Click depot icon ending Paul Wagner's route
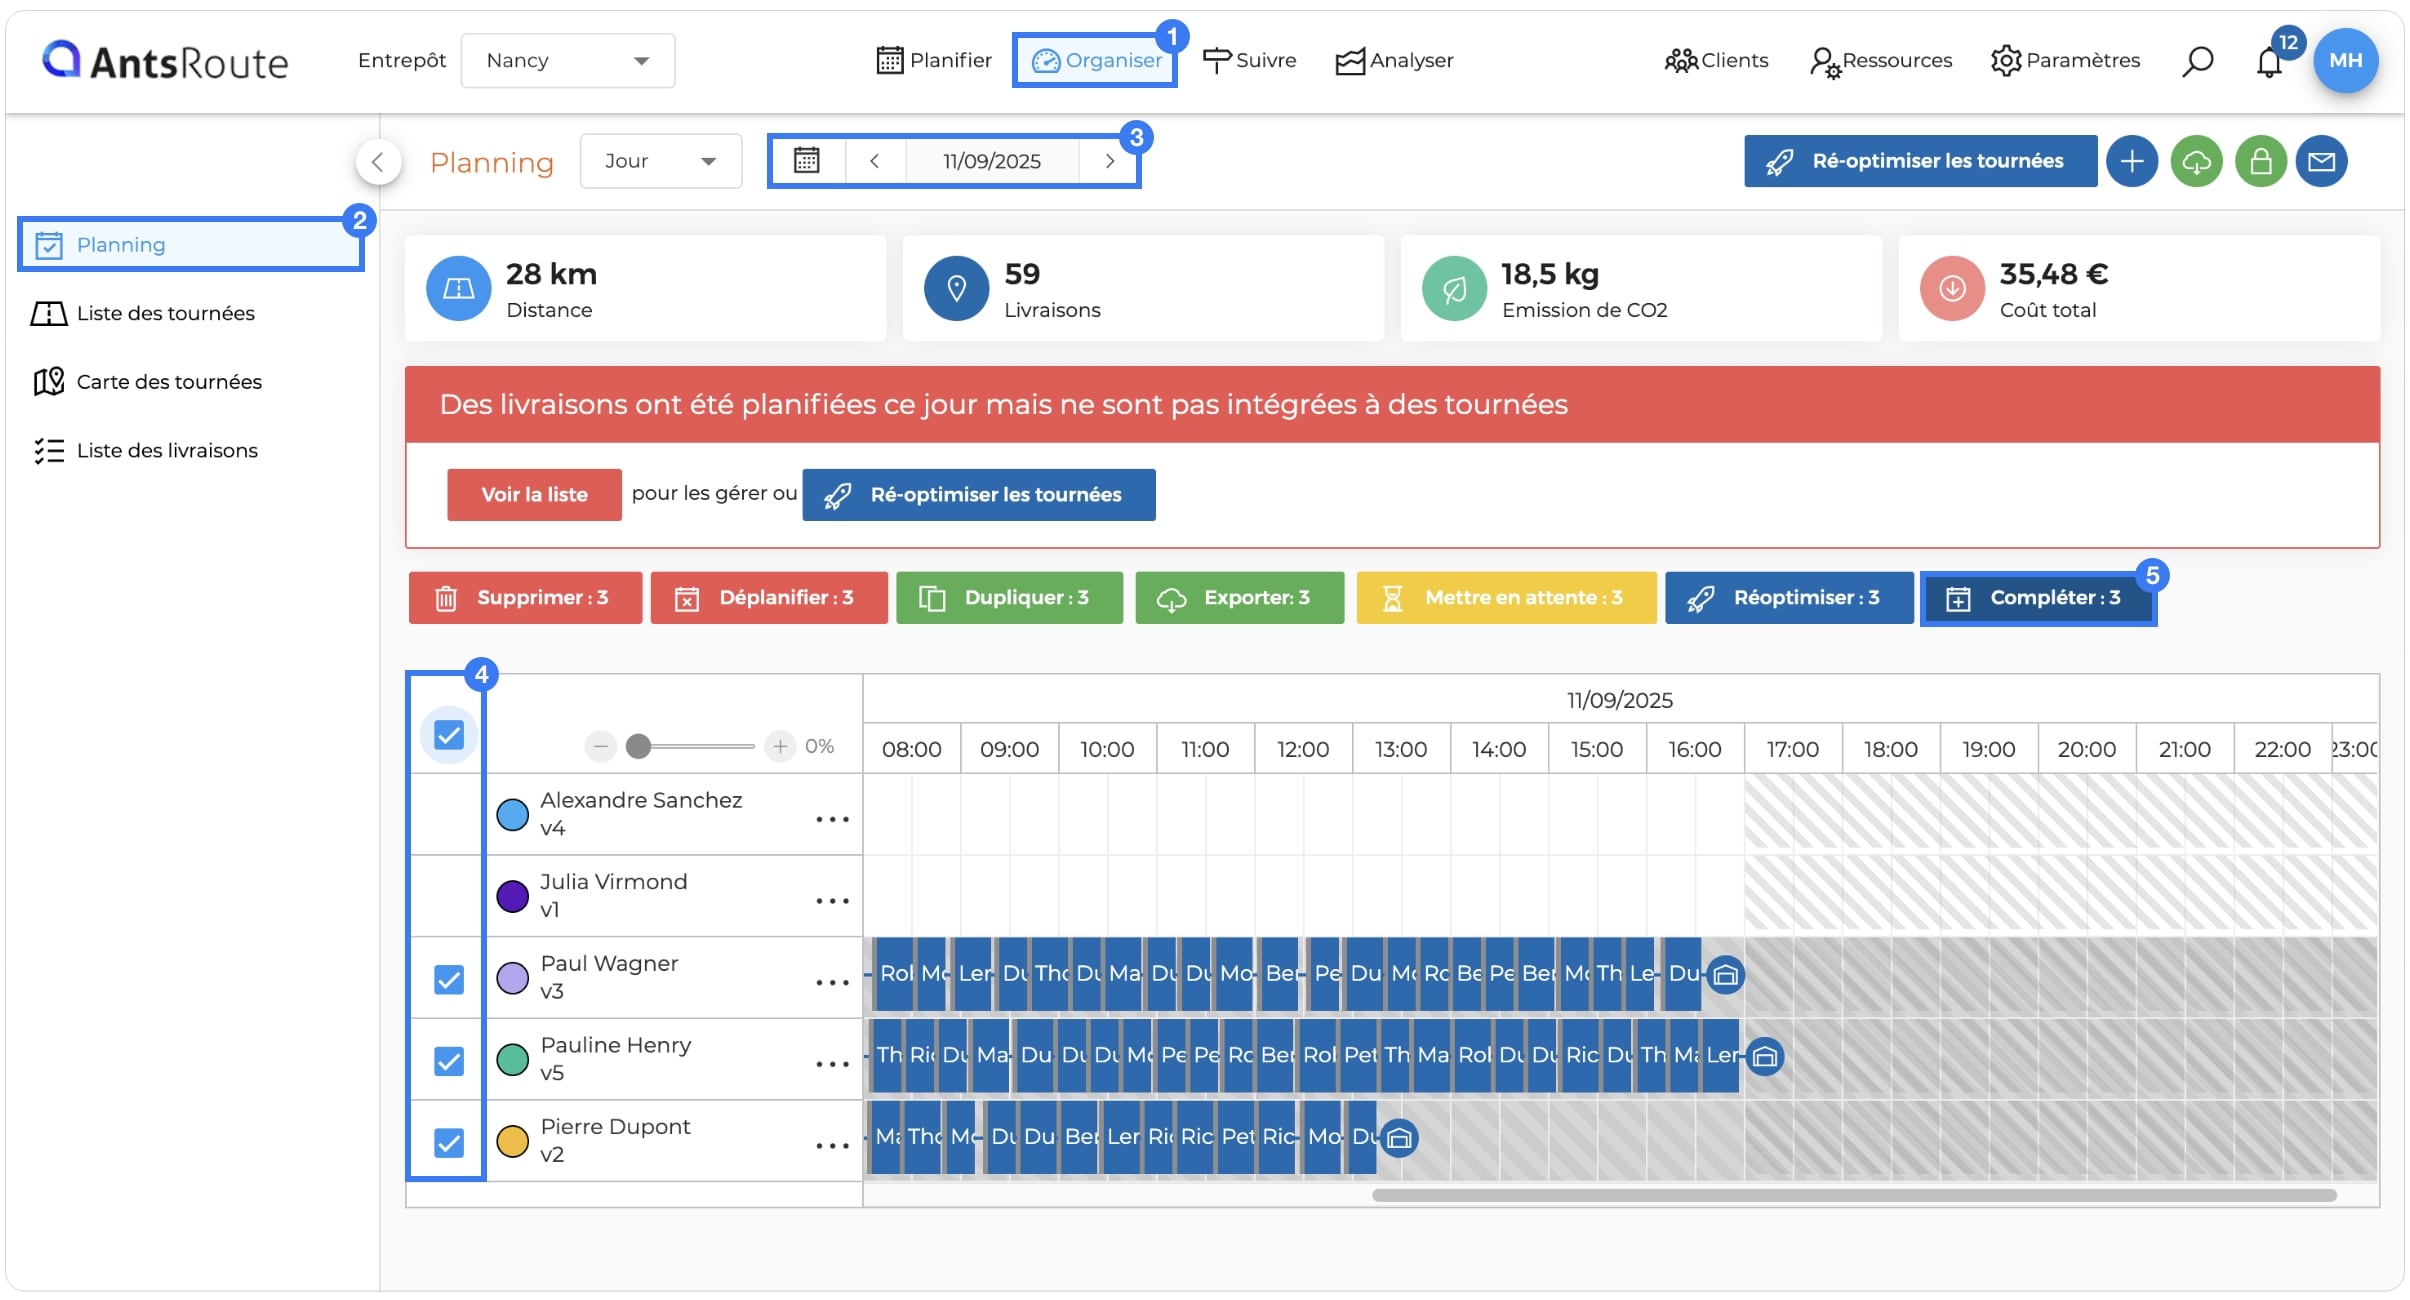Viewport: 2410px width, 1300px height. 1725,974
